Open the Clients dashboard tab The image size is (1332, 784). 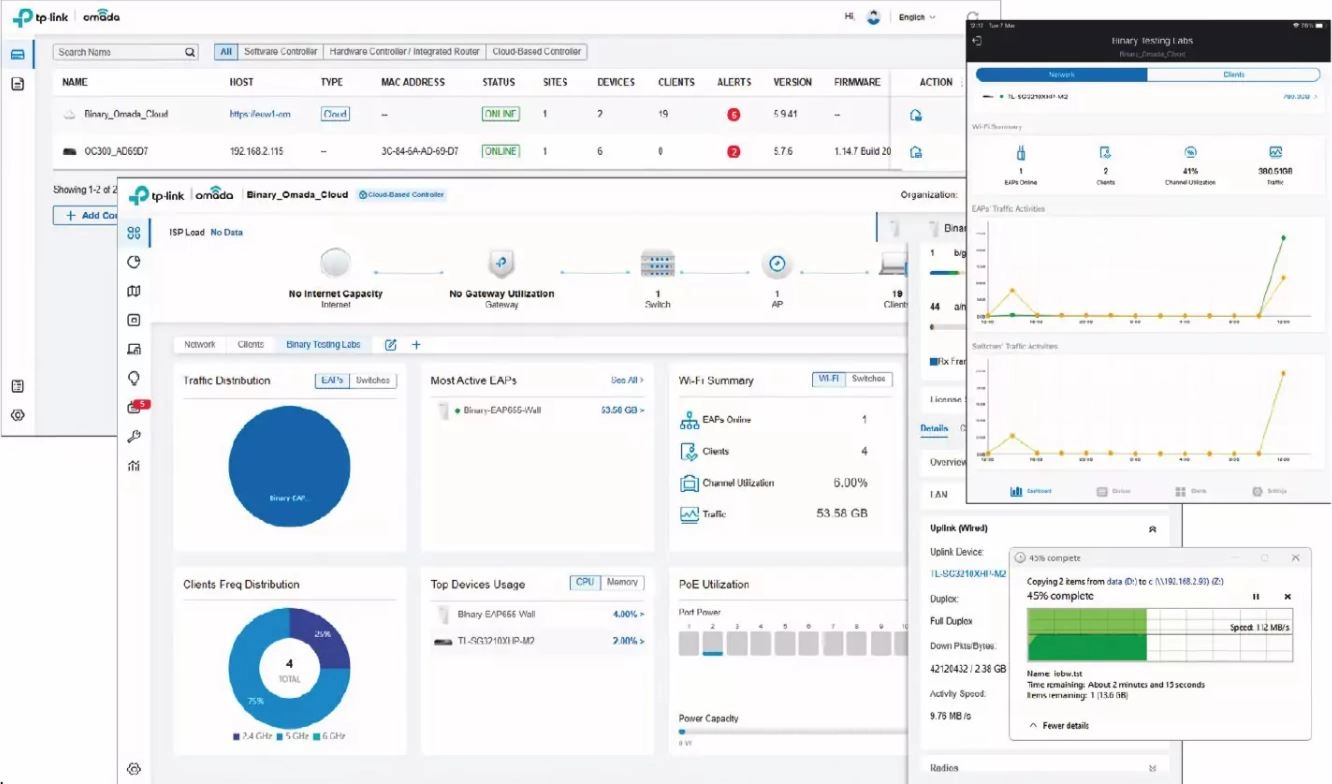pos(251,345)
